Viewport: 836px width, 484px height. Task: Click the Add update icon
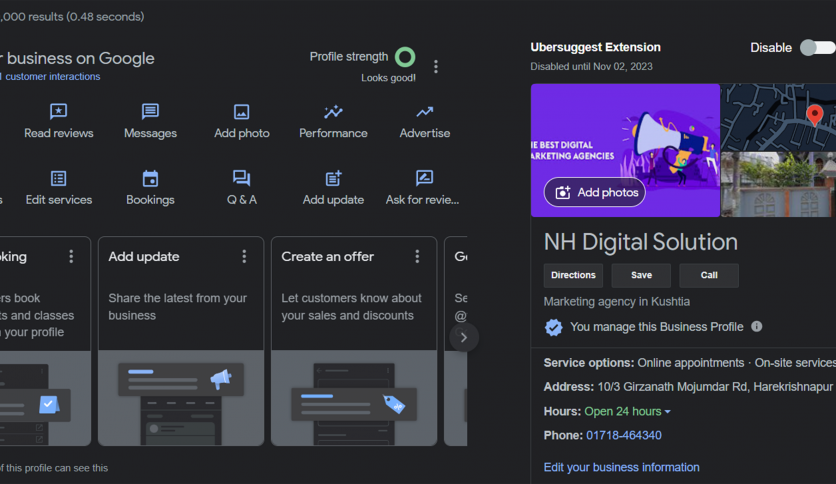click(333, 179)
